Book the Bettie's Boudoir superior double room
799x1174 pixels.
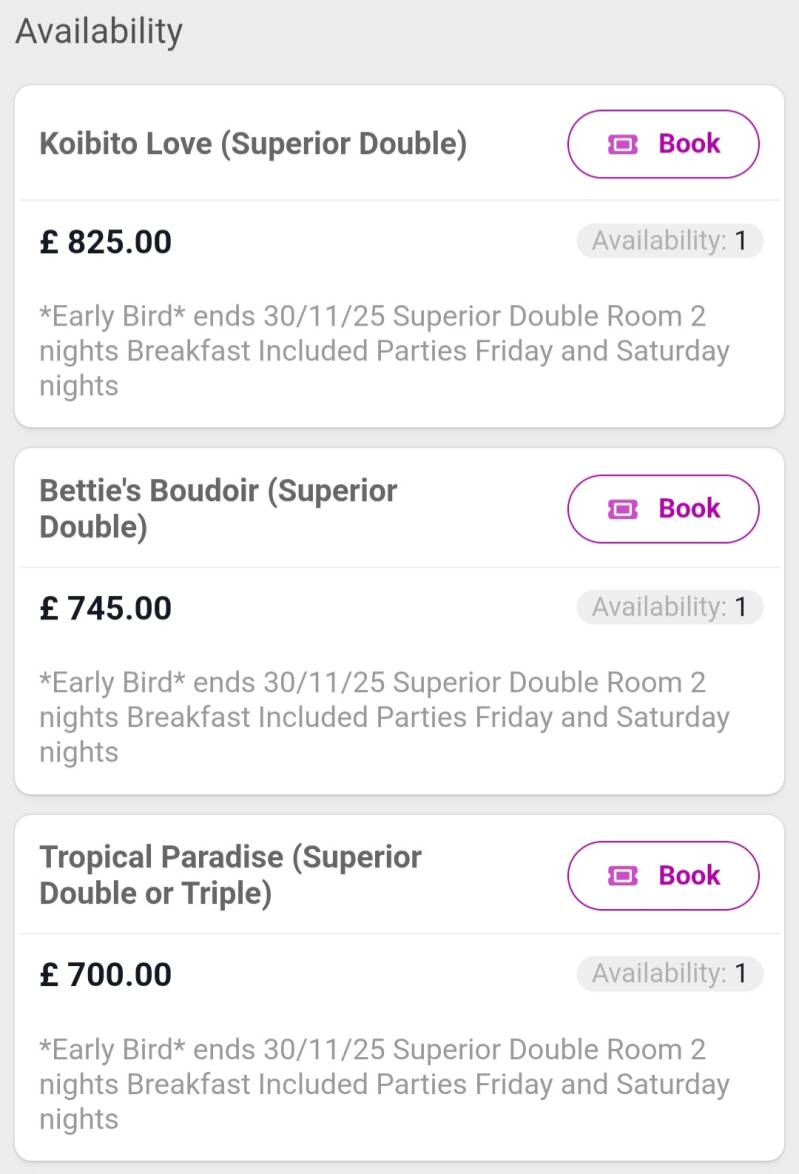664,509
